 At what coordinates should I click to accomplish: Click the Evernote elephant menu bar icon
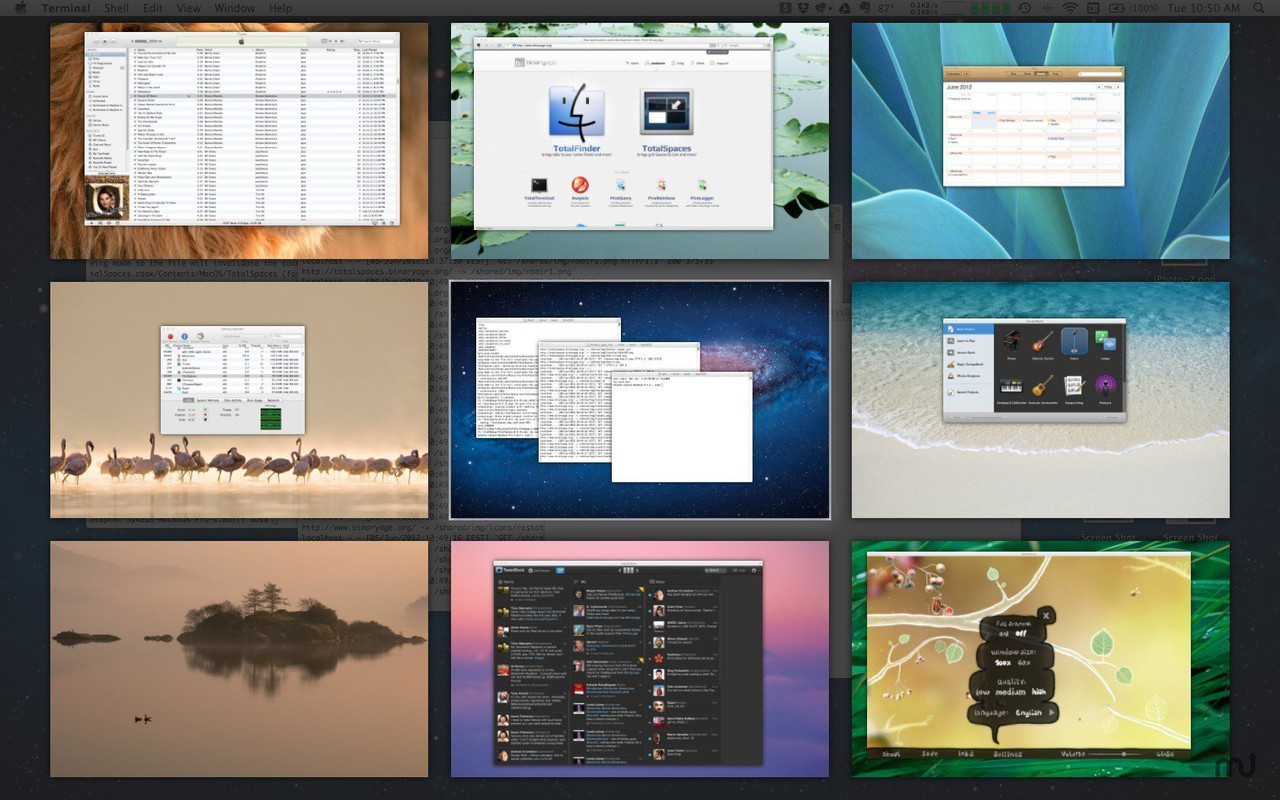pos(866,8)
